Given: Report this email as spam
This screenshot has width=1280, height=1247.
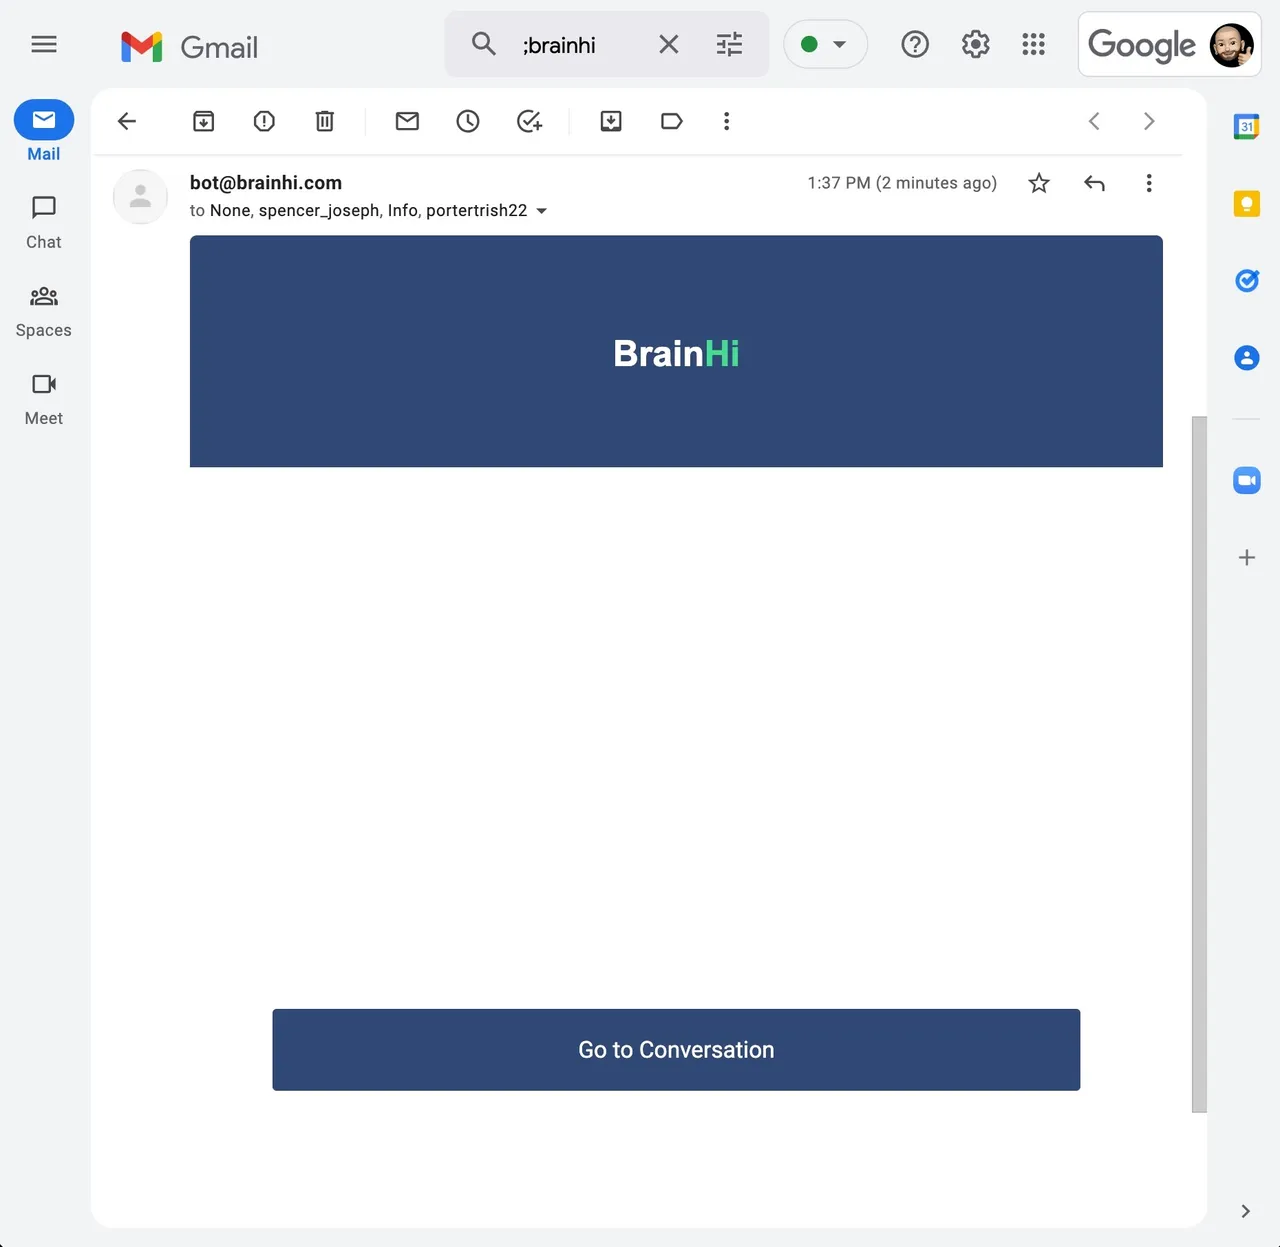Looking at the screenshot, I should [264, 121].
